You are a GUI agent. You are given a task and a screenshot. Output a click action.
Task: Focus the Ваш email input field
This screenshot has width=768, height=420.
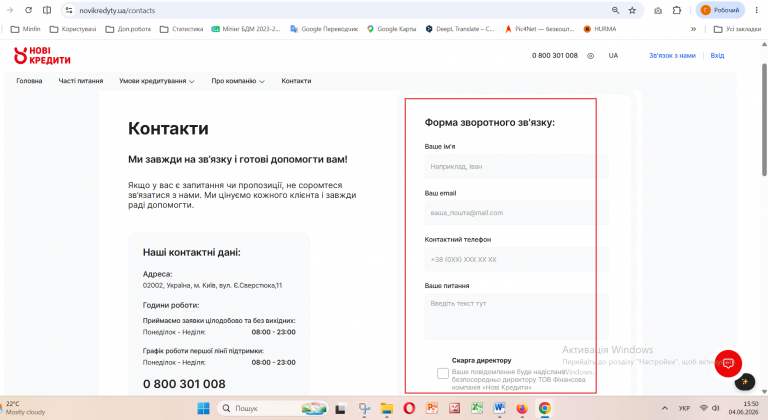pyautogui.click(x=517, y=213)
